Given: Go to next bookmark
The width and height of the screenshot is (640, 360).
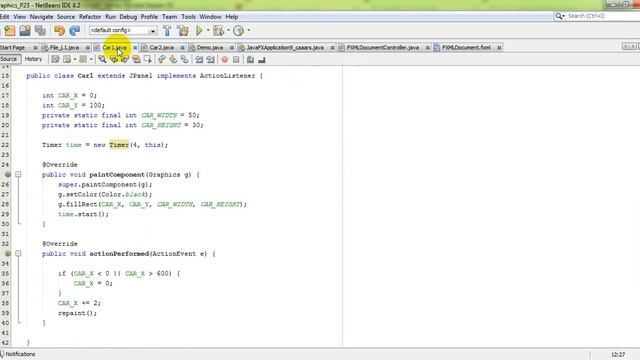Looking at the screenshot, I should point(173,60).
